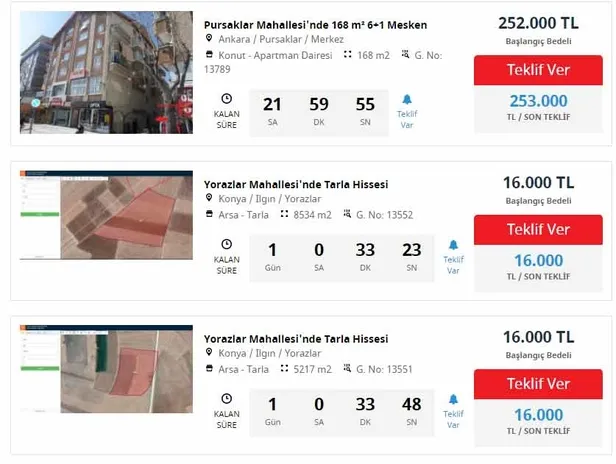
Task: Open the Pursaklar Mahallesi'nde 168 m² 6+1 Mesken title
Action: pyautogui.click(x=315, y=25)
